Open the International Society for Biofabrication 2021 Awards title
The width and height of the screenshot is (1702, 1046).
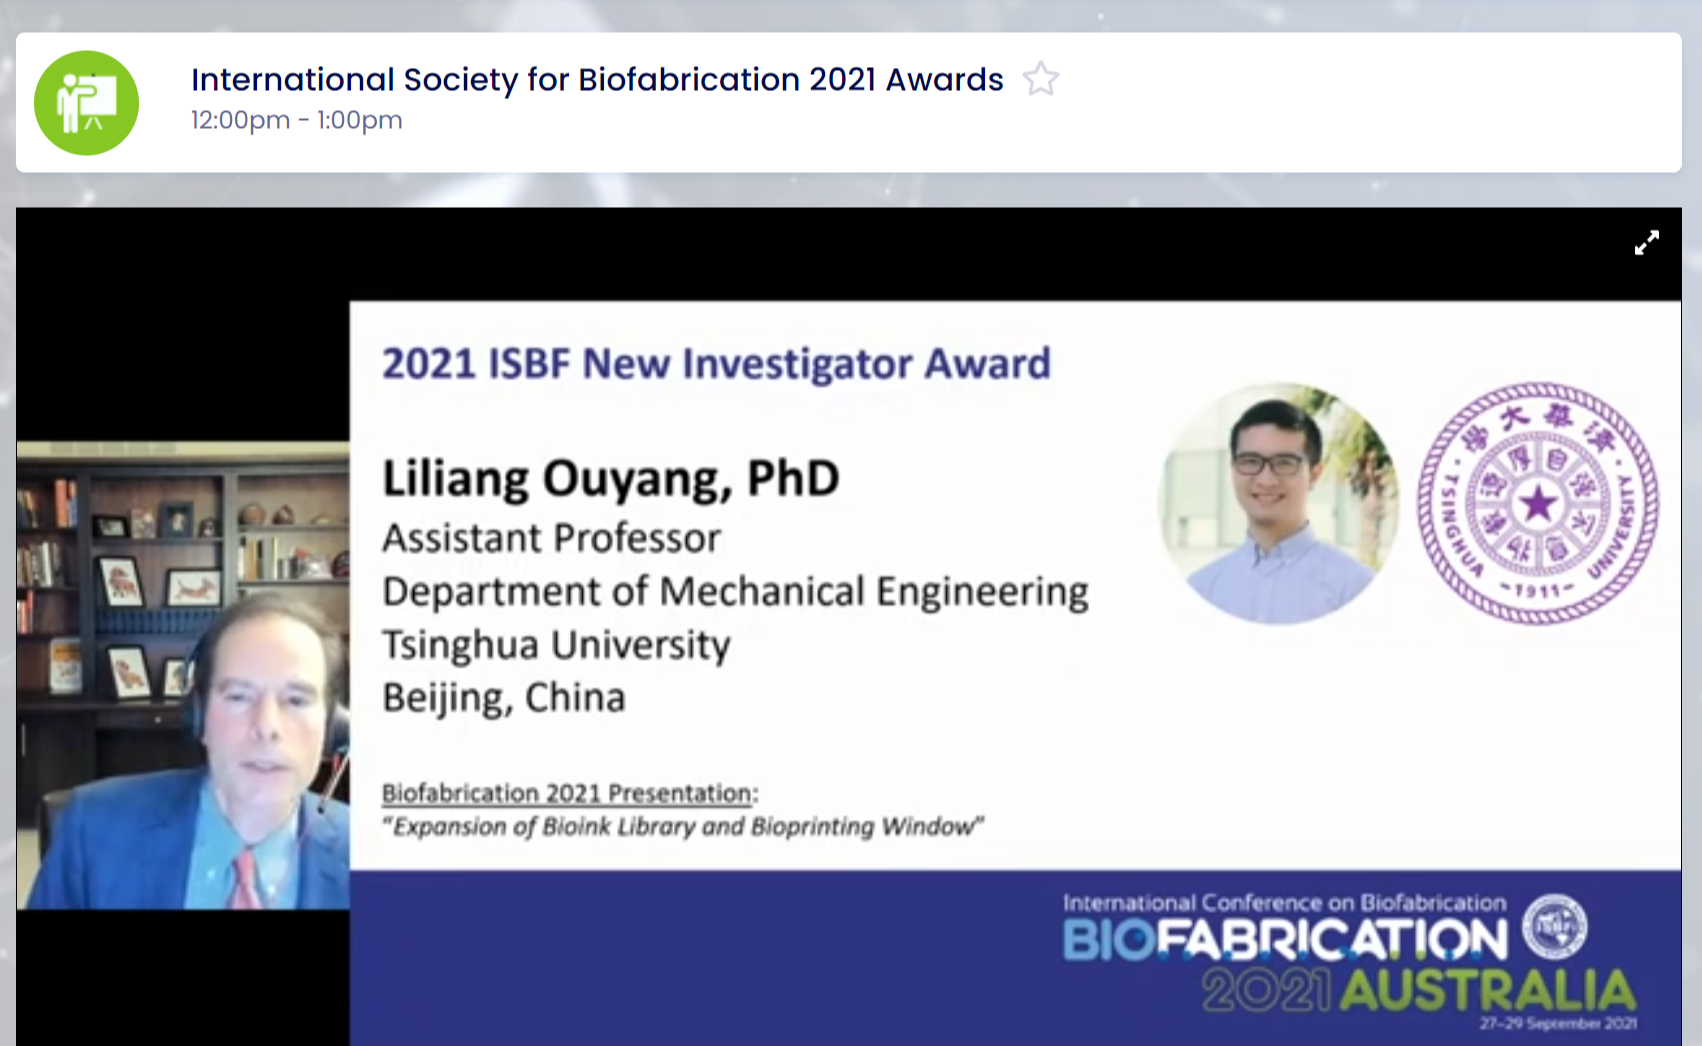pyautogui.click(x=596, y=79)
